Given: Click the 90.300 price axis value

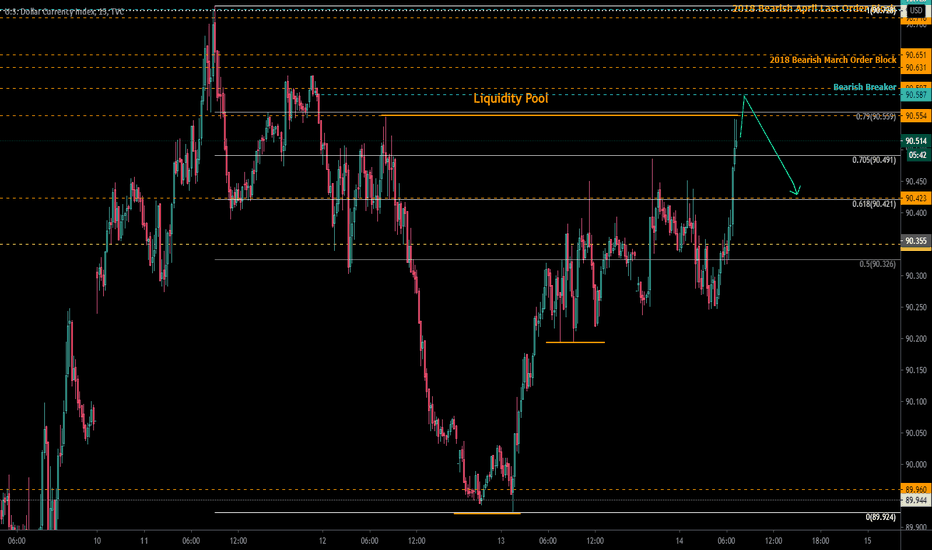Looking at the screenshot, I should [x=916, y=276].
